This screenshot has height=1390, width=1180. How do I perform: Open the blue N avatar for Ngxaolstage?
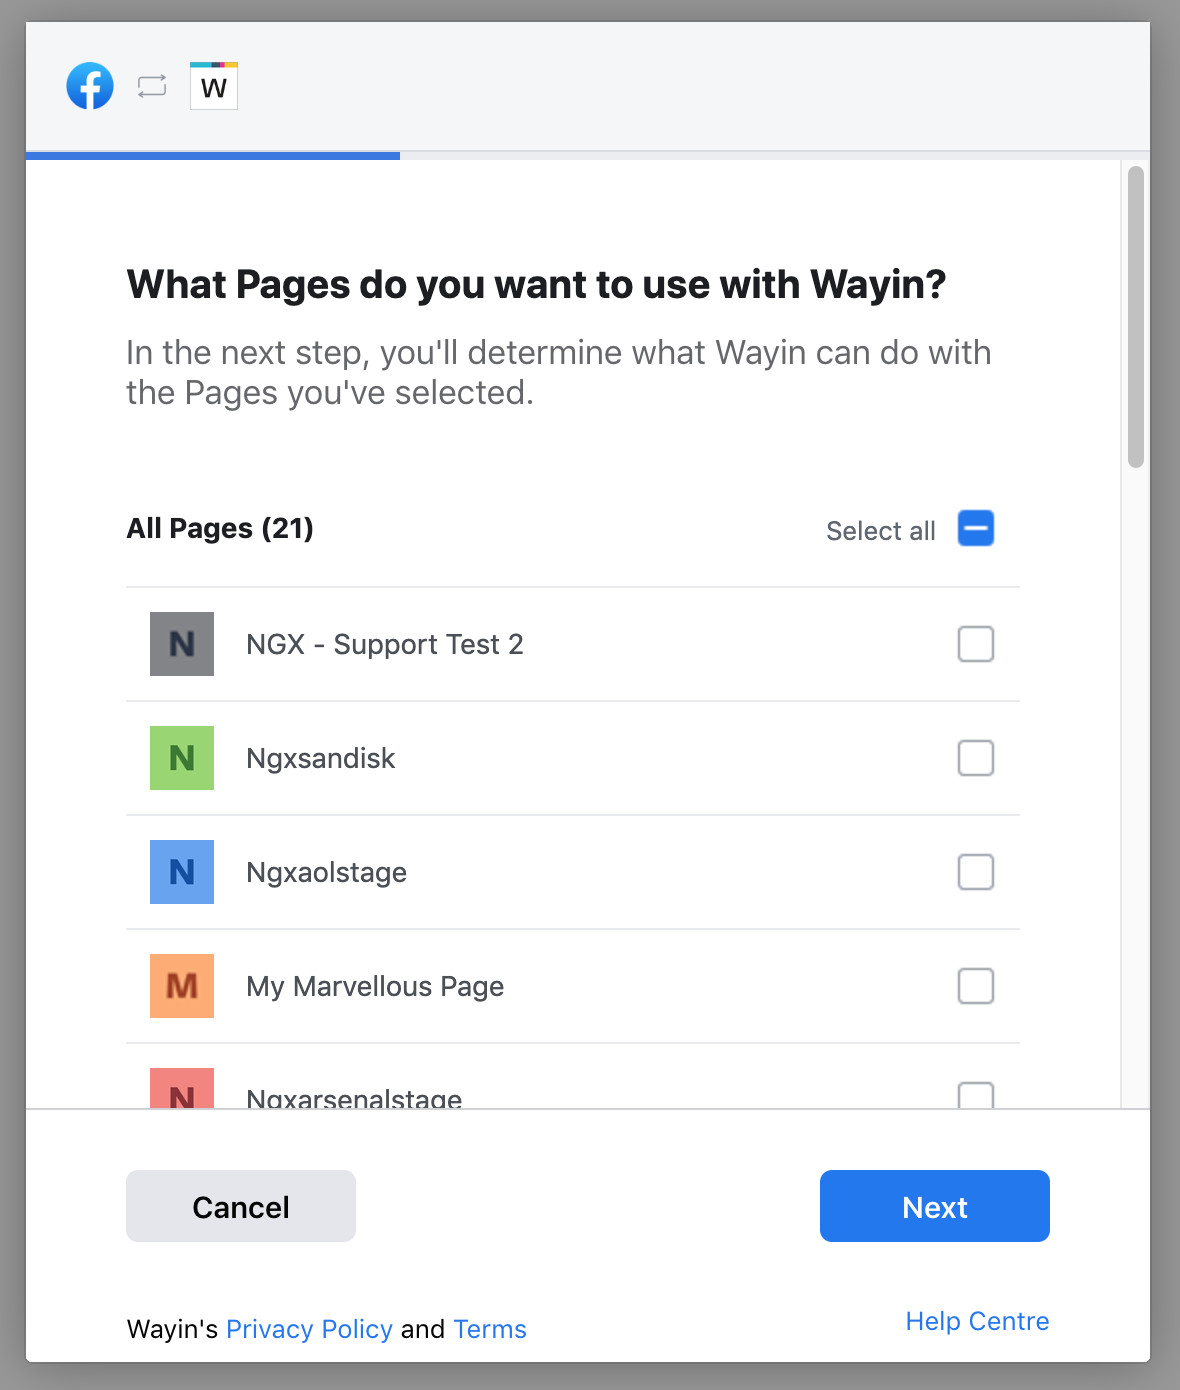pyautogui.click(x=182, y=872)
